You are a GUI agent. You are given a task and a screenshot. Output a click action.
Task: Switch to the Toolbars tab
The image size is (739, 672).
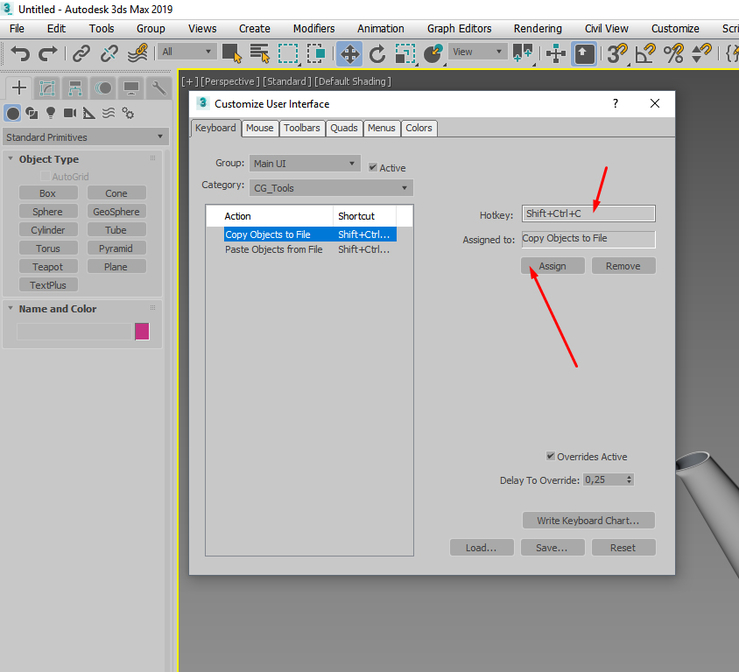(x=302, y=128)
